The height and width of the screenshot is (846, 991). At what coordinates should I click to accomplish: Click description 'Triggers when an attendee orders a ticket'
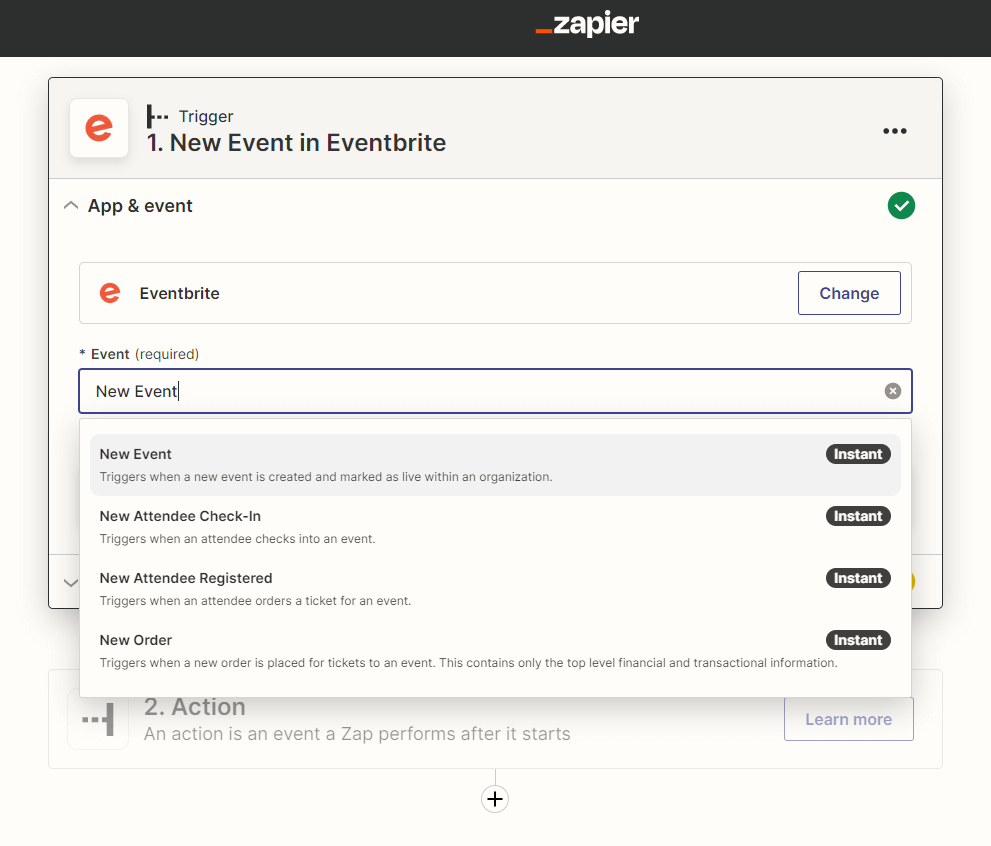[x=255, y=601]
